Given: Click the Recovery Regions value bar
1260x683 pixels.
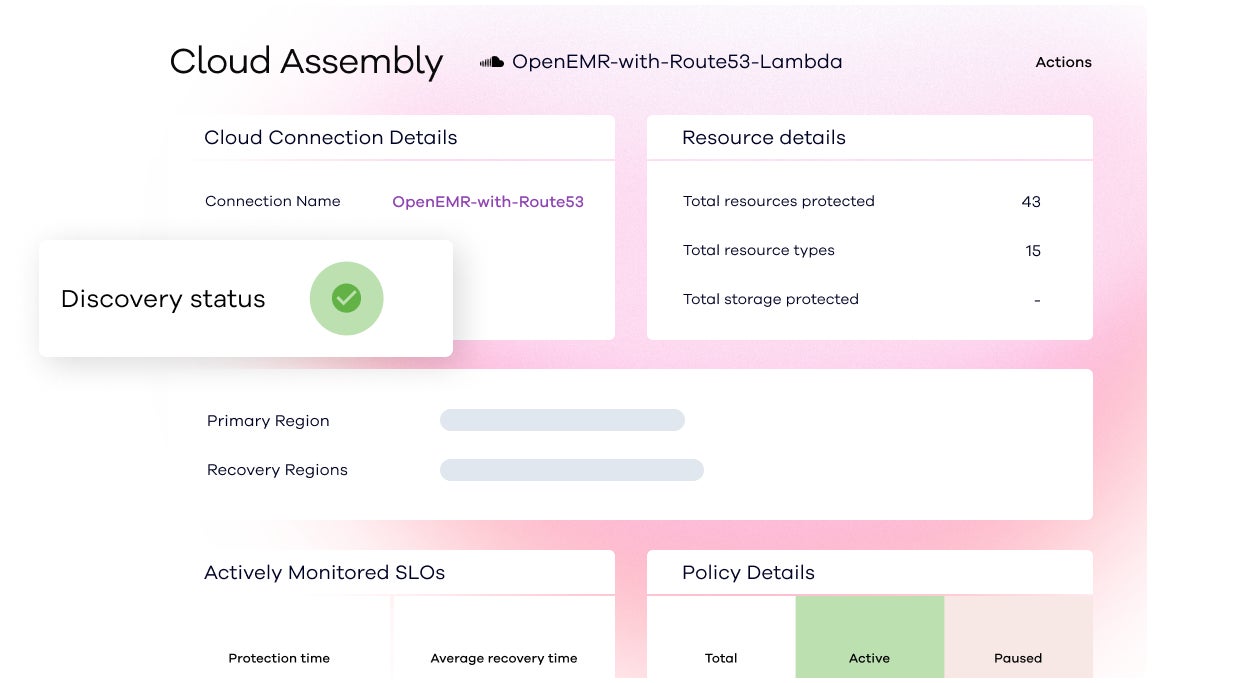Looking at the screenshot, I should [x=572, y=470].
